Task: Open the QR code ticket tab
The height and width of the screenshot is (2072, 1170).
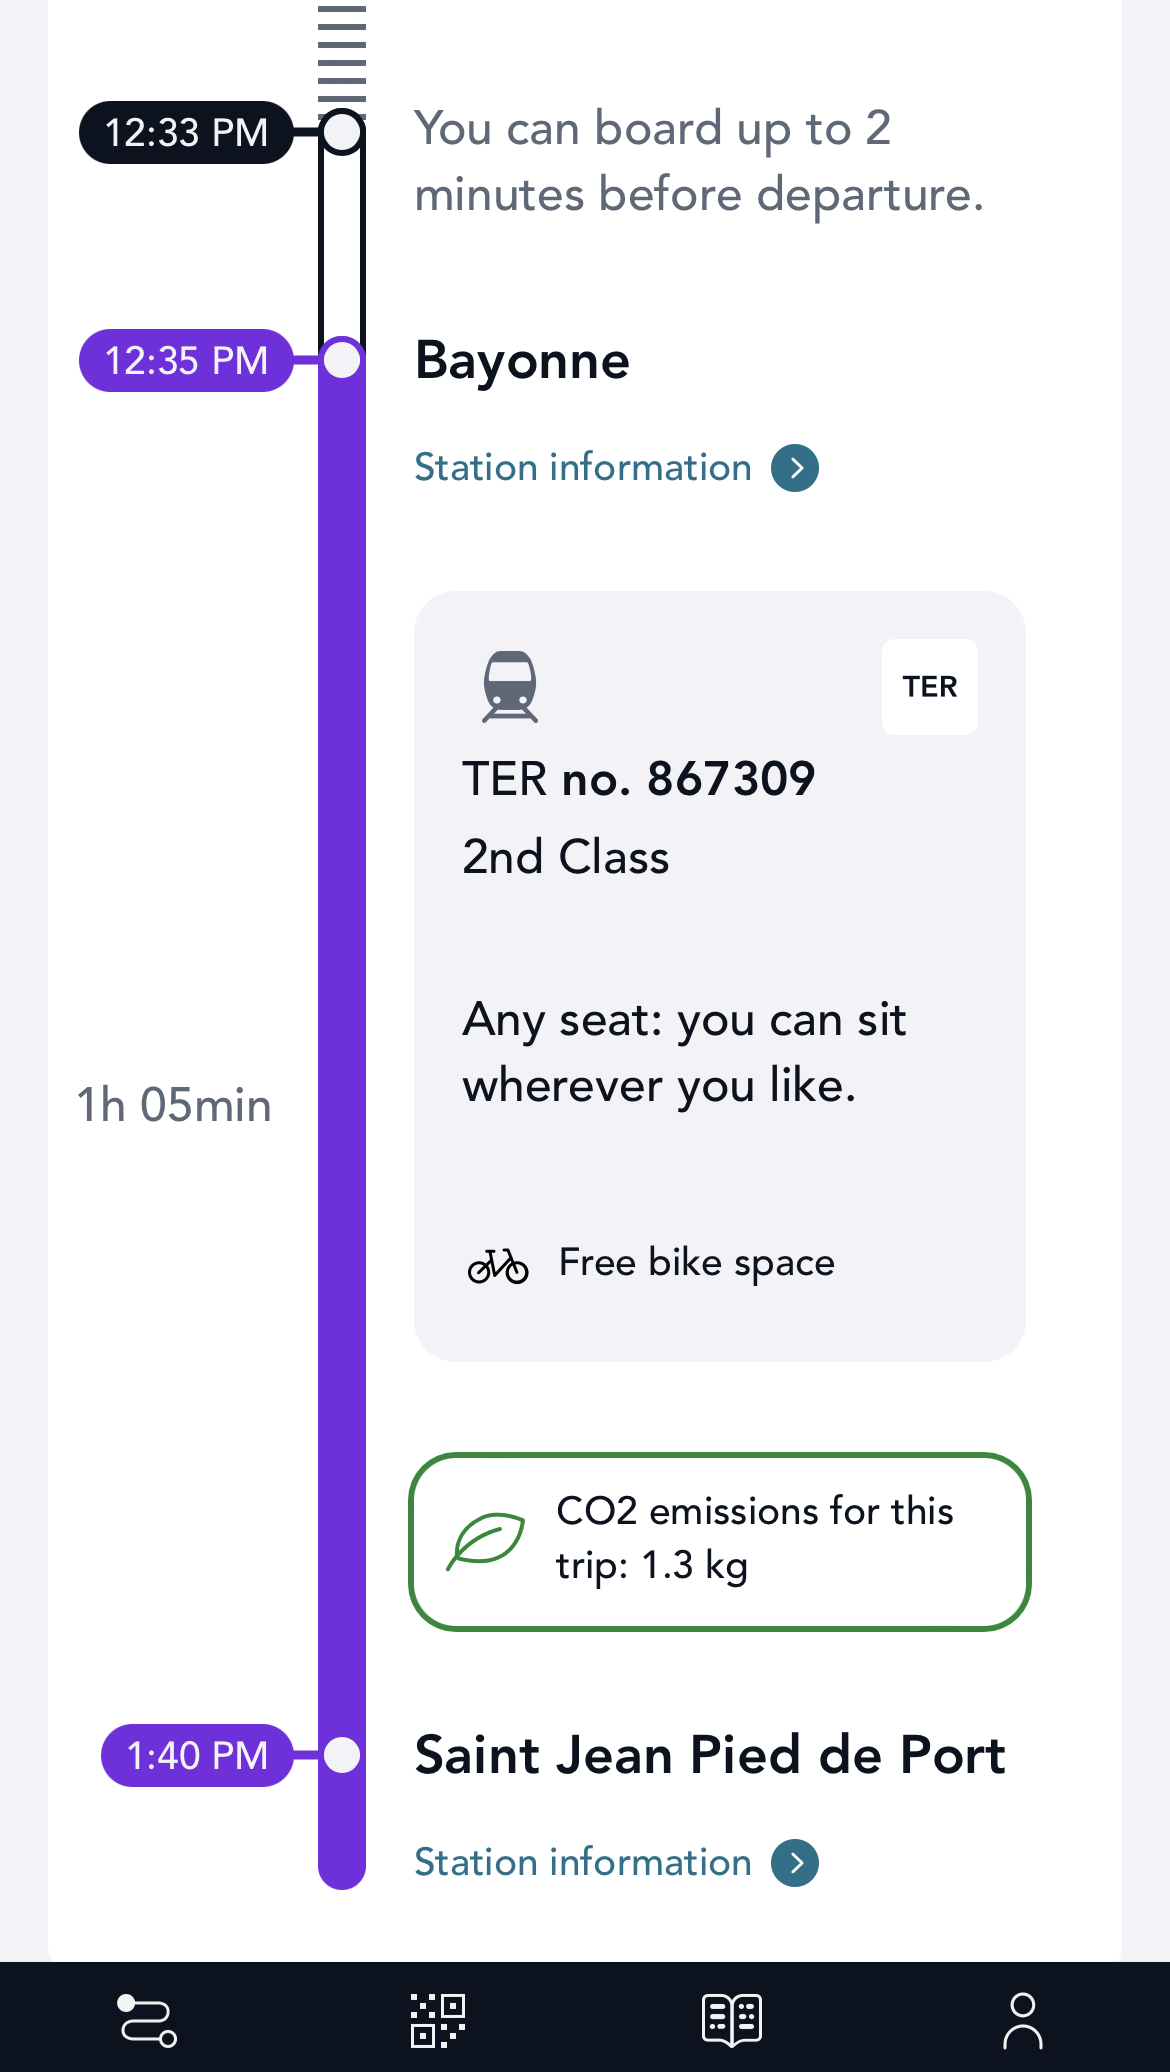Action: pos(437,2020)
